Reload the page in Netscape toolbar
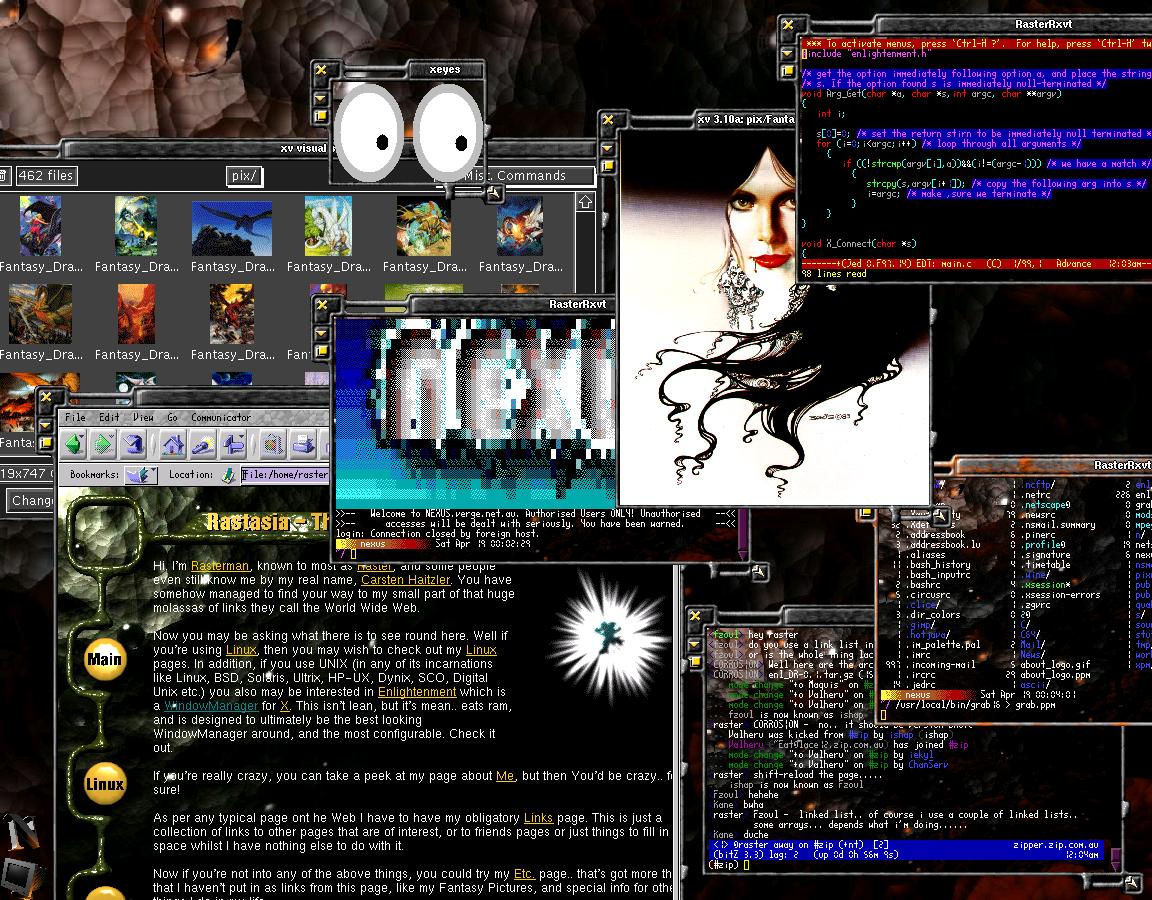 pyautogui.click(x=133, y=444)
